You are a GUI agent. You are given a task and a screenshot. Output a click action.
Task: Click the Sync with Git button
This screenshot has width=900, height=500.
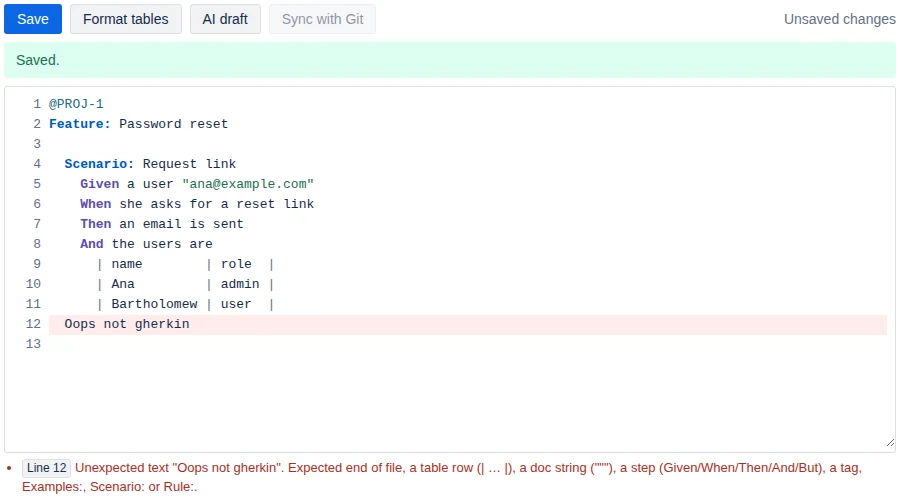click(x=322, y=19)
